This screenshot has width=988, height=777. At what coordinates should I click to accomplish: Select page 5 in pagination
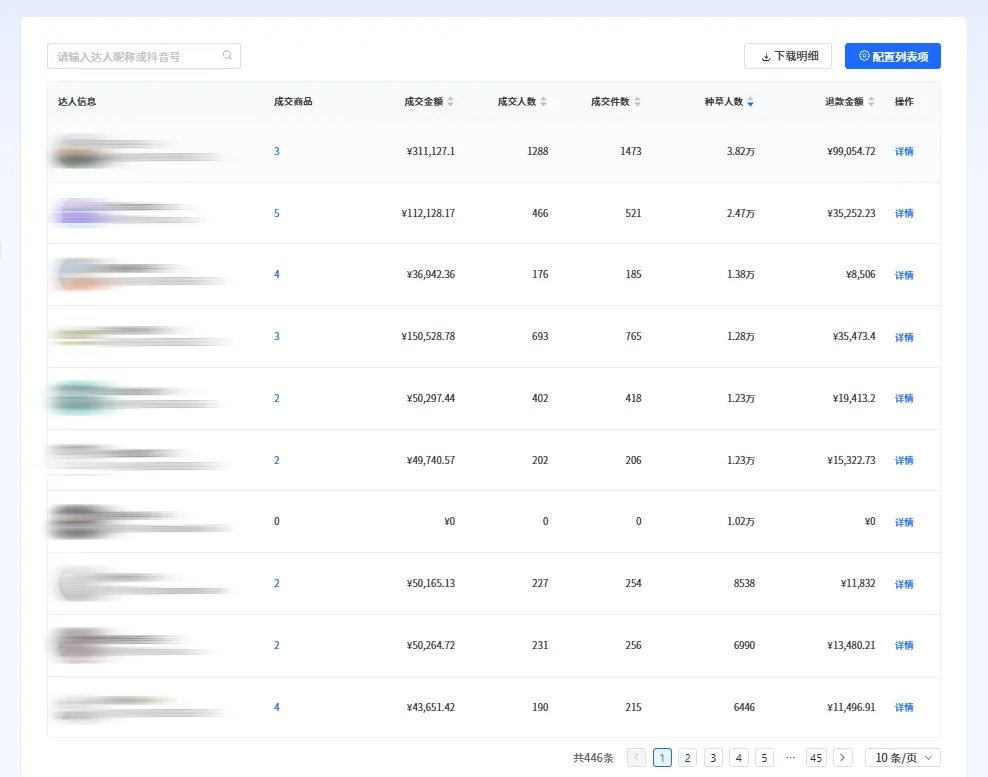(764, 757)
